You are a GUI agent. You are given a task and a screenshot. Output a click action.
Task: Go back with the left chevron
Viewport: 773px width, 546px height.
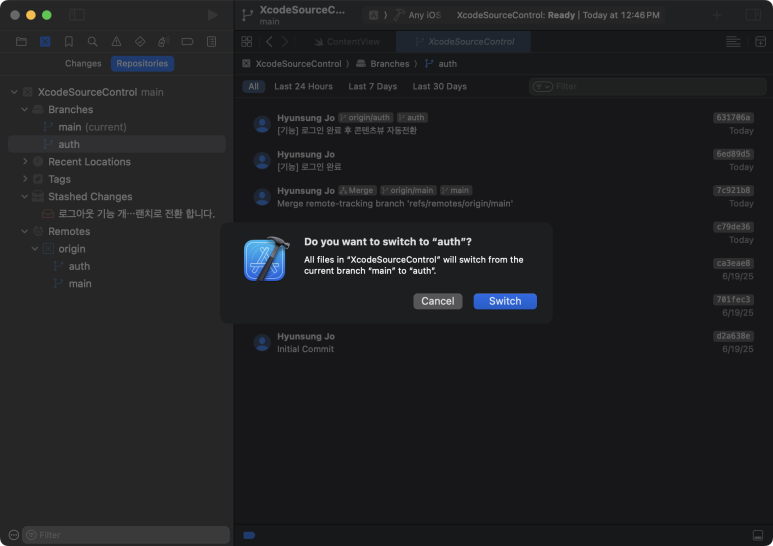pos(269,42)
